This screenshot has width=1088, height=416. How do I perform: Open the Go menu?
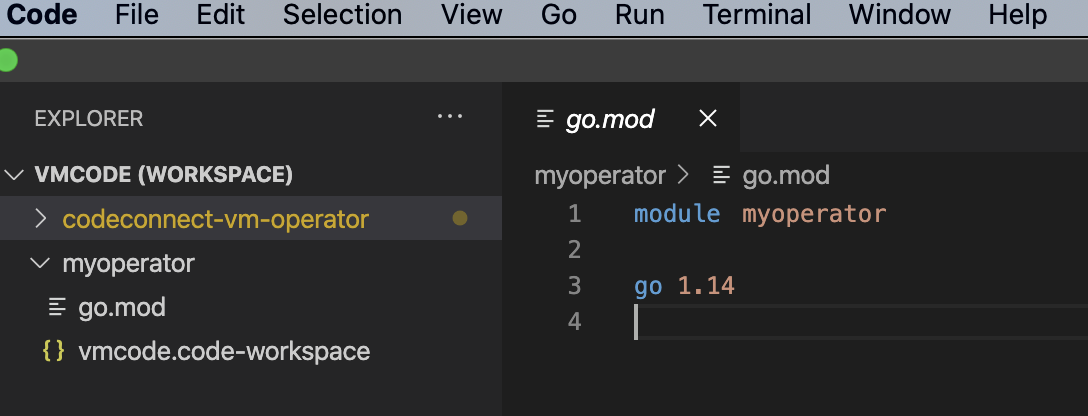[559, 15]
